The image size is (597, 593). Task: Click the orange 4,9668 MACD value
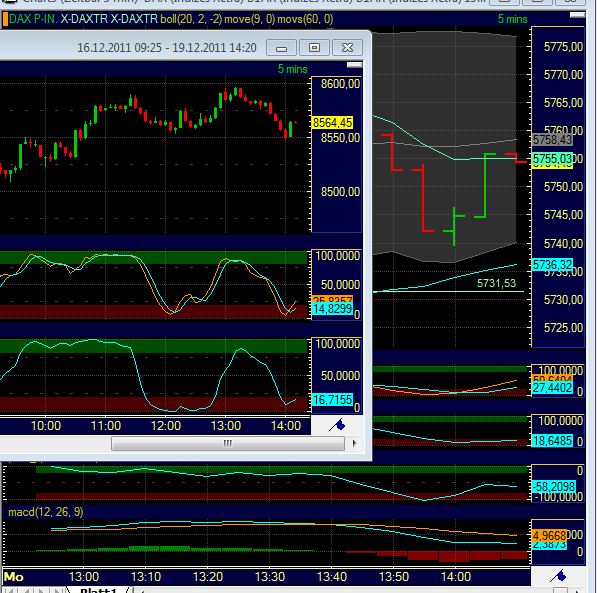(x=549, y=535)
